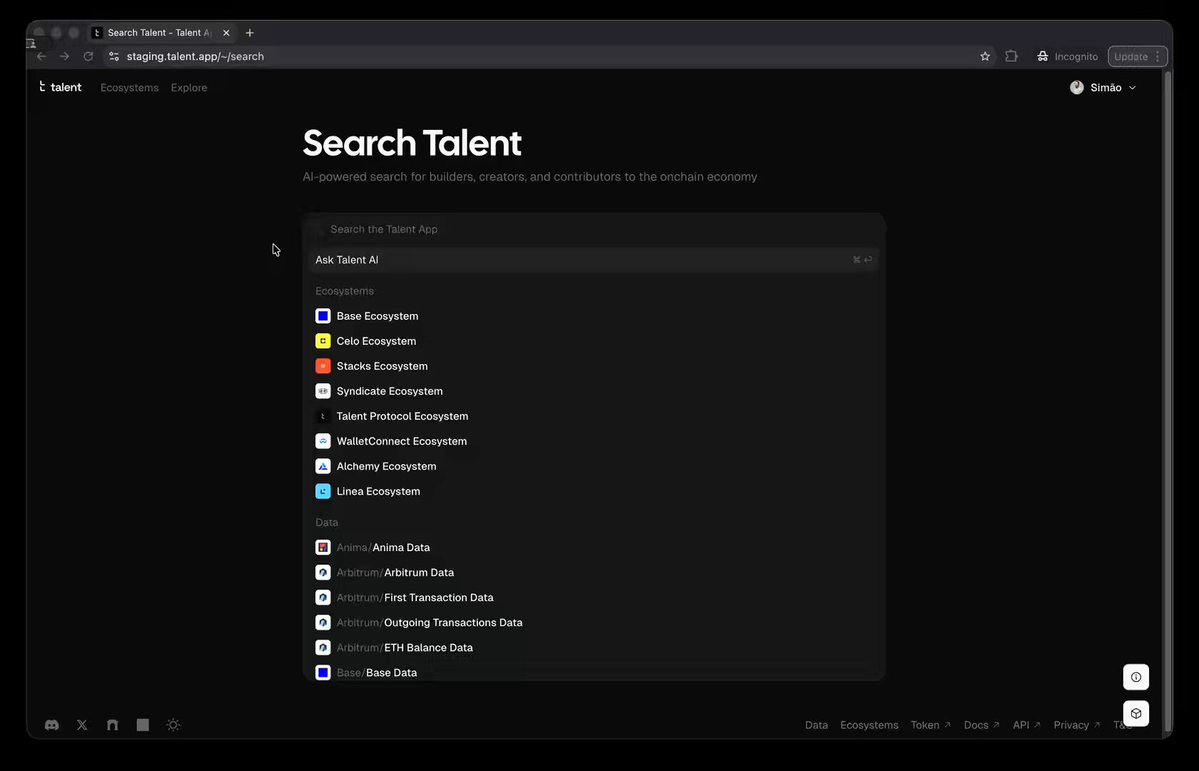Open a new browser tab
The width and height of the screenshot is (1199, 771).
[249, 33]
